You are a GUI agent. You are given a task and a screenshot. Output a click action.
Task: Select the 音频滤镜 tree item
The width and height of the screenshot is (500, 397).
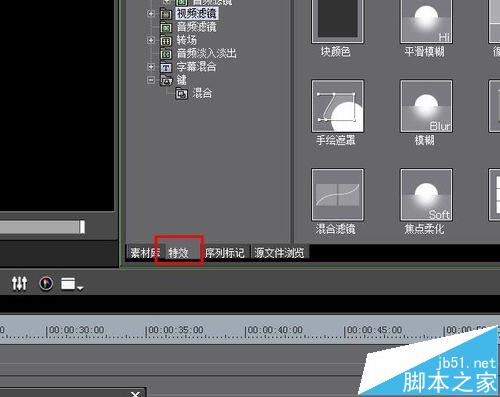click(x=196, y=27)
